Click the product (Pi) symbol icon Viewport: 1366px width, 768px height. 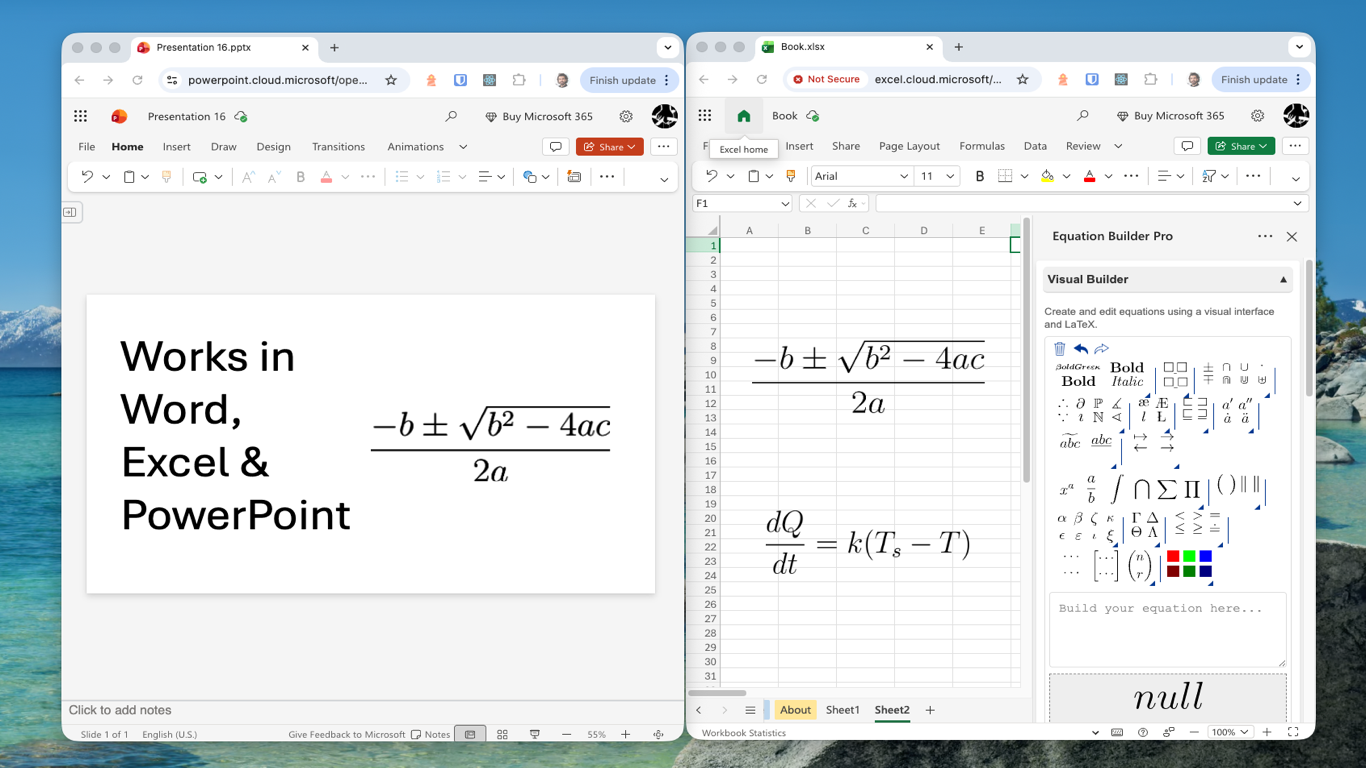tap(1193, 487)
